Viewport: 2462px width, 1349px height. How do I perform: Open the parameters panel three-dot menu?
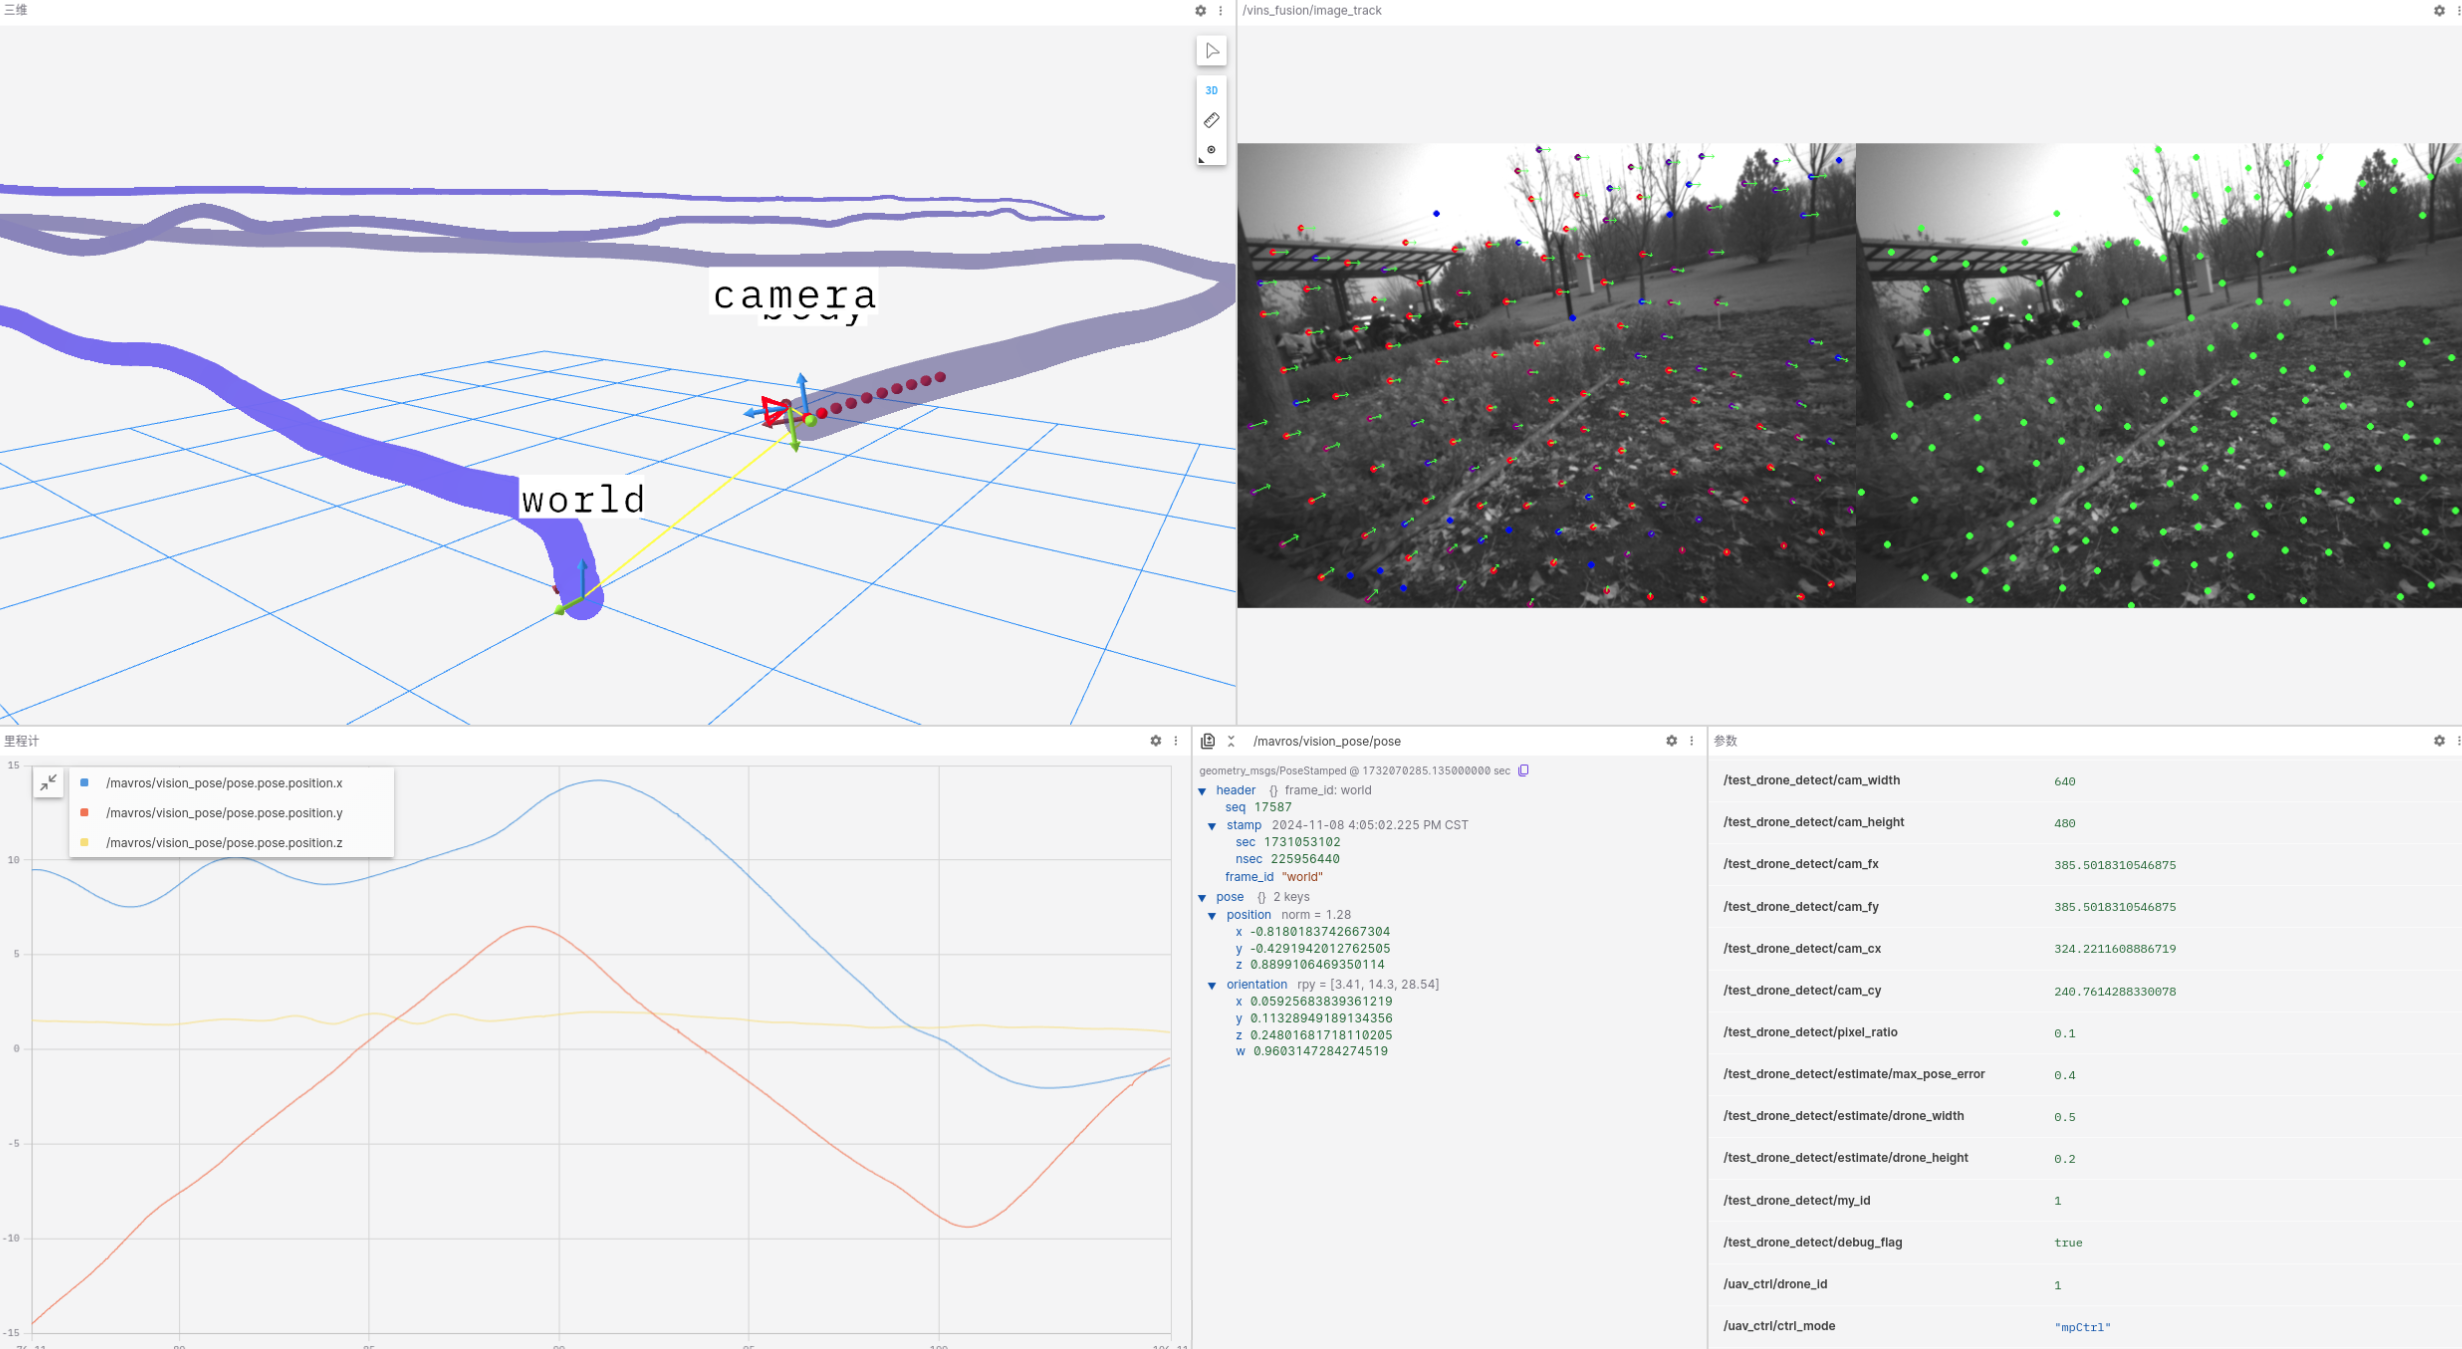pos(2457,741)
